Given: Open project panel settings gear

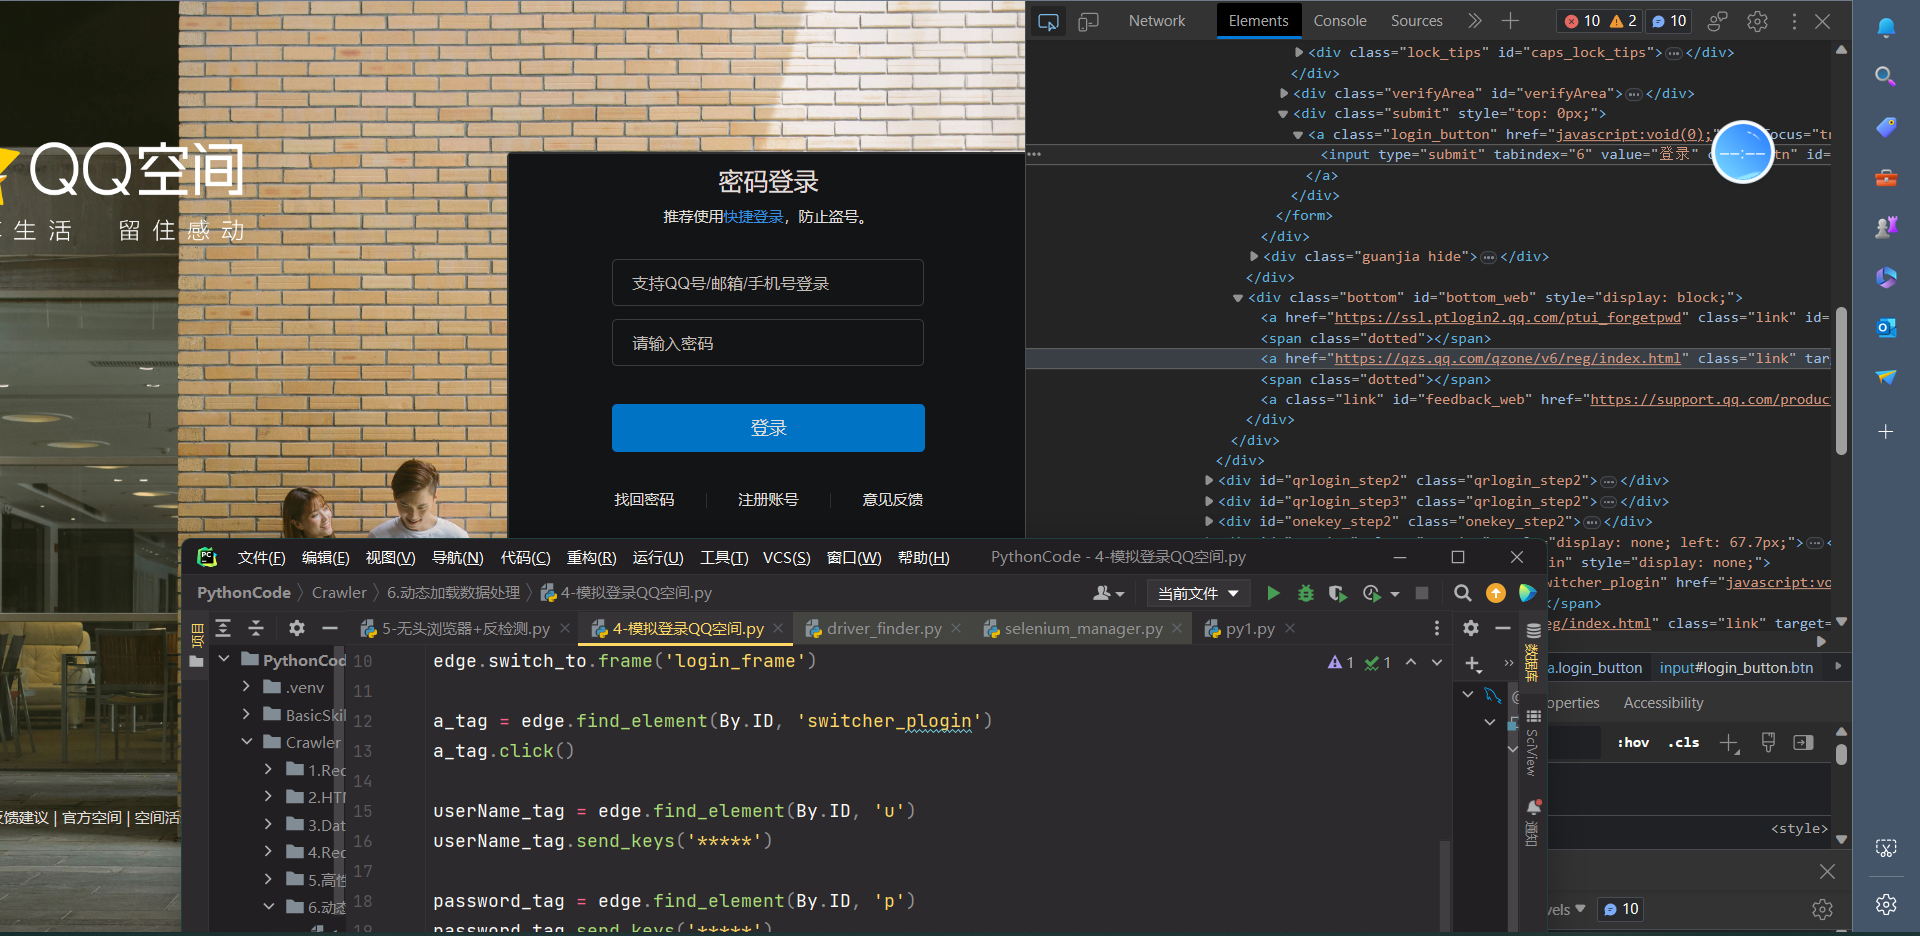Looking at the screenshot, I should [297, 628].
